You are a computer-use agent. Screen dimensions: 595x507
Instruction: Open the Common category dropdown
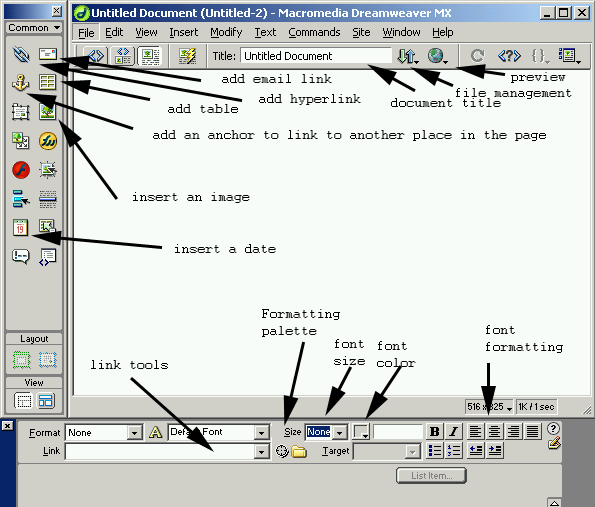(x=34, y=28)
